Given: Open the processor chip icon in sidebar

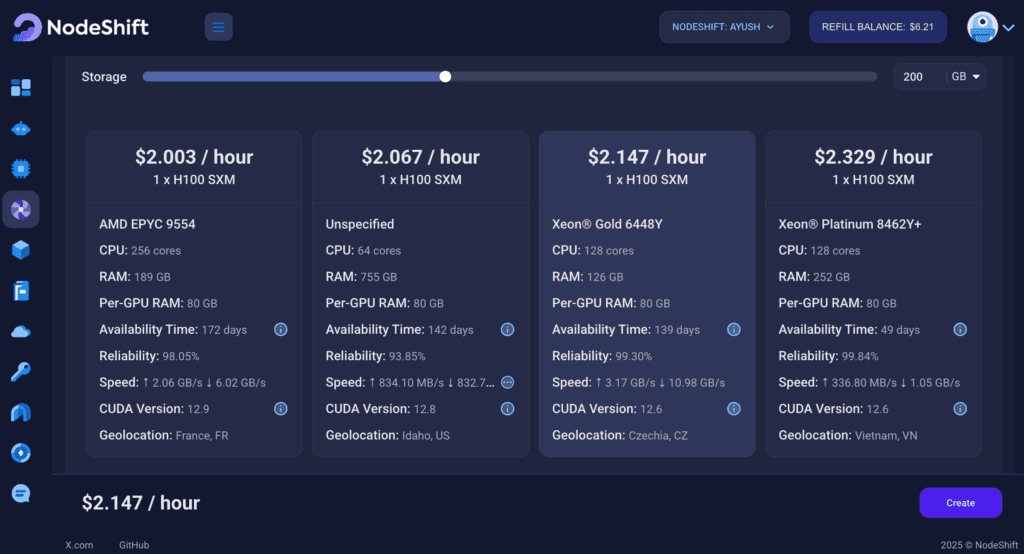Looking at the screenshot, I should (21, 169).
